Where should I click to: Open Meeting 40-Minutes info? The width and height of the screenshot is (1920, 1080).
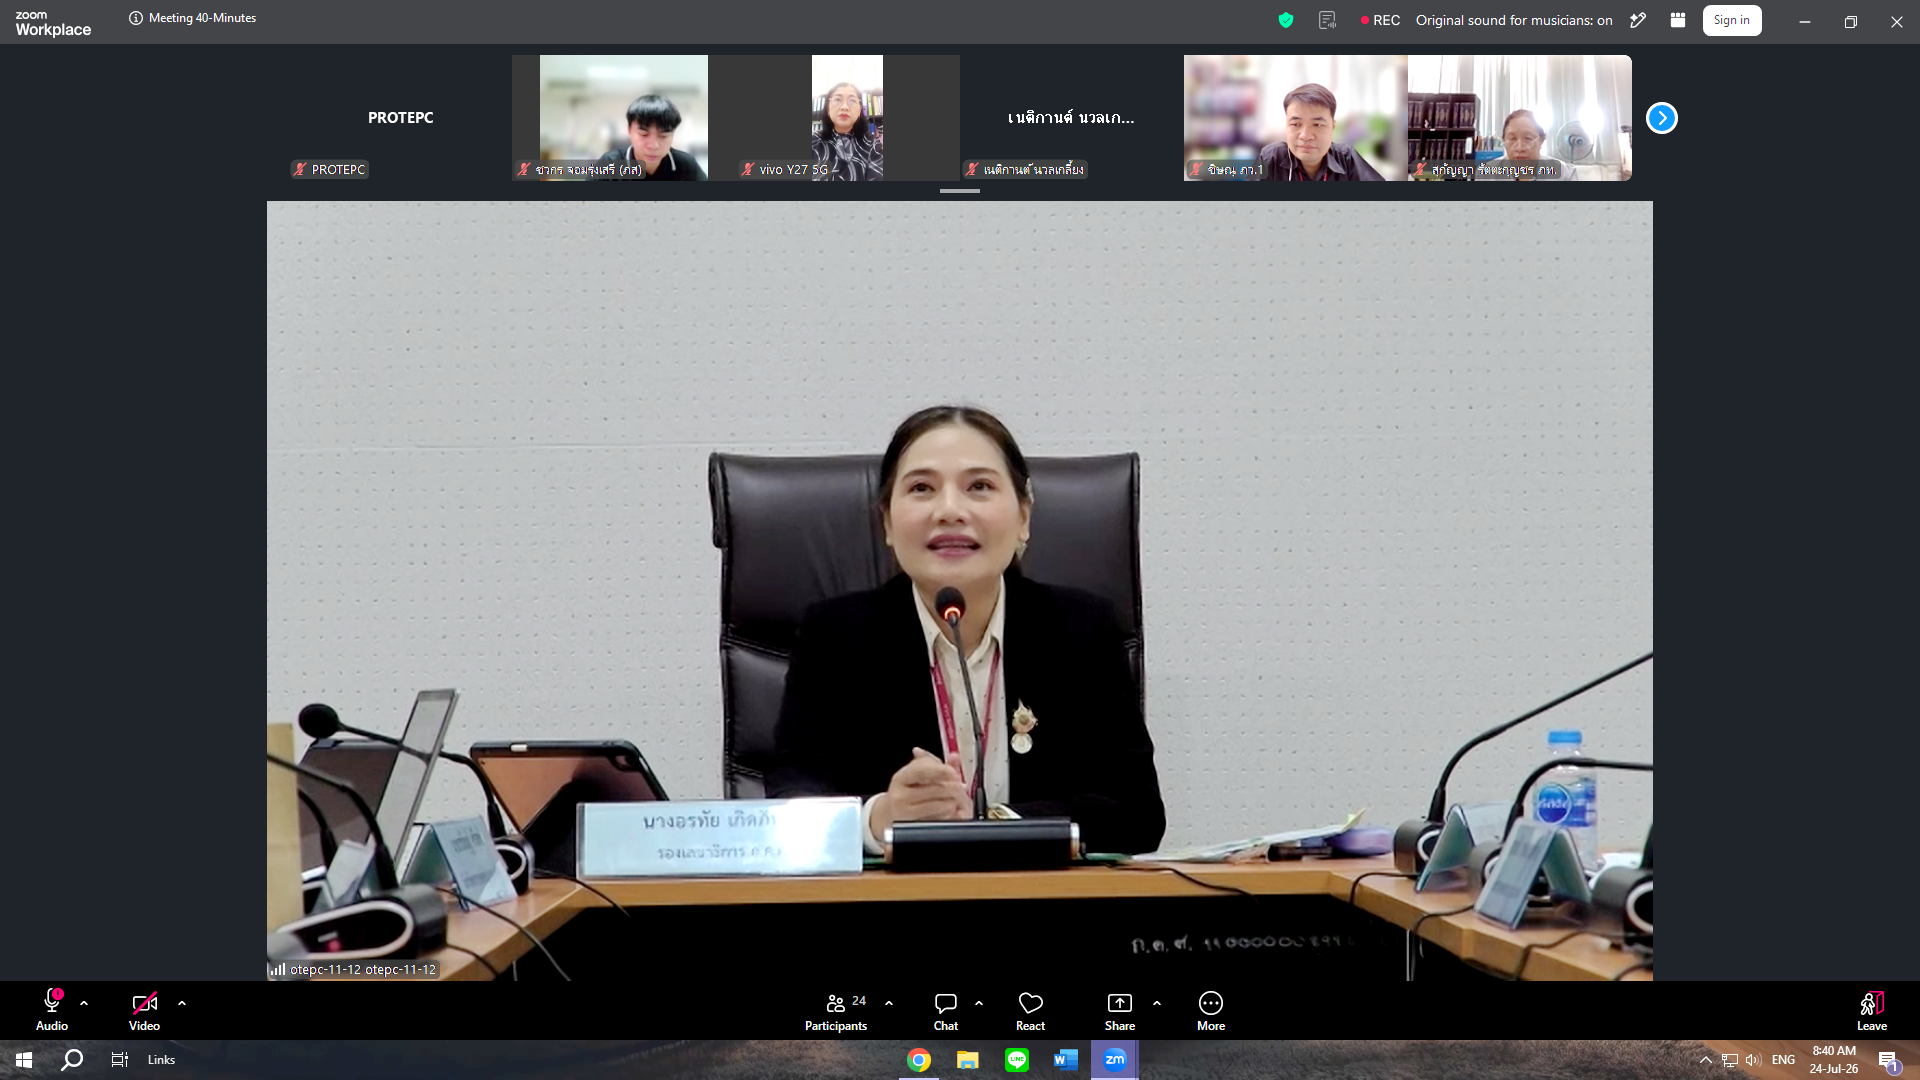click(193, 18)
